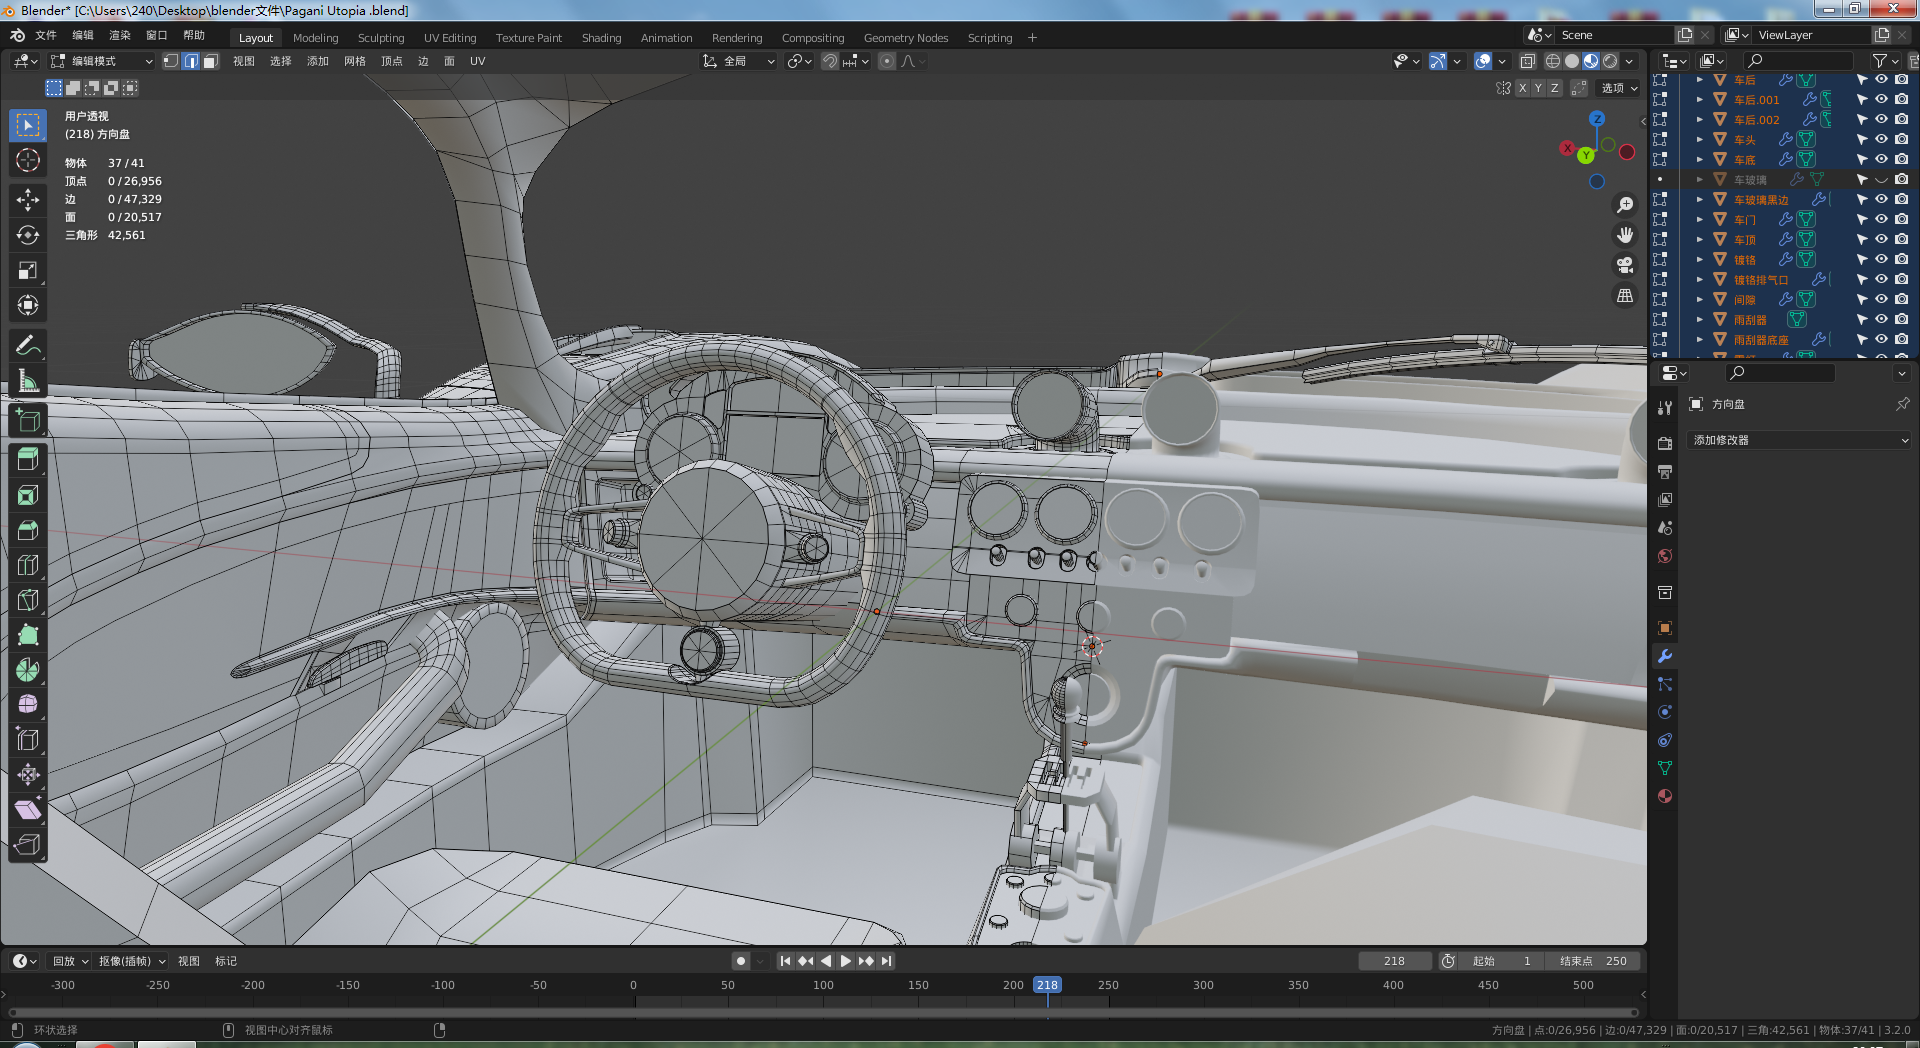
Task: Switch to vertex select mode
Action: click(x=171, y=61)
